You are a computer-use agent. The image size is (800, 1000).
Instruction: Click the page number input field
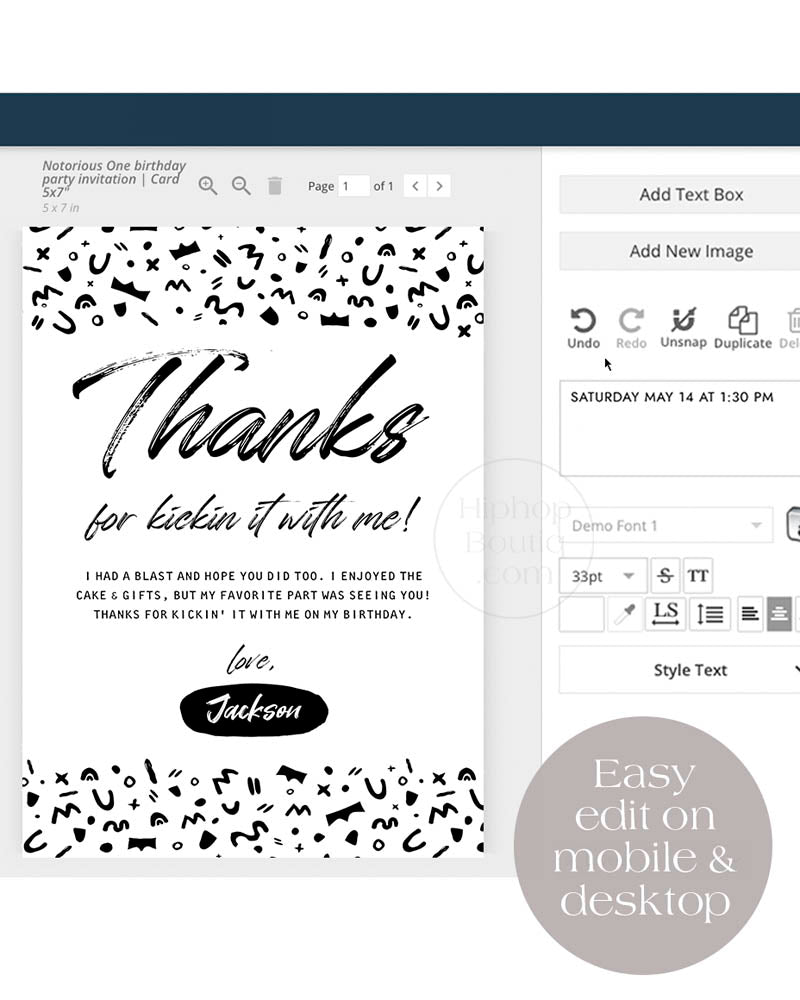pyautogui.click(x=353, y=186)
